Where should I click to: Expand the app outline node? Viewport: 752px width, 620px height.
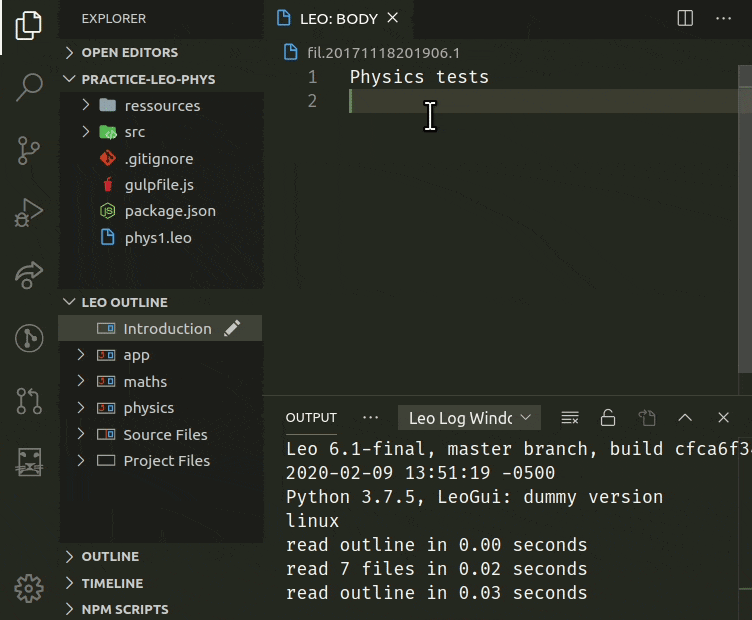[81, 355]
